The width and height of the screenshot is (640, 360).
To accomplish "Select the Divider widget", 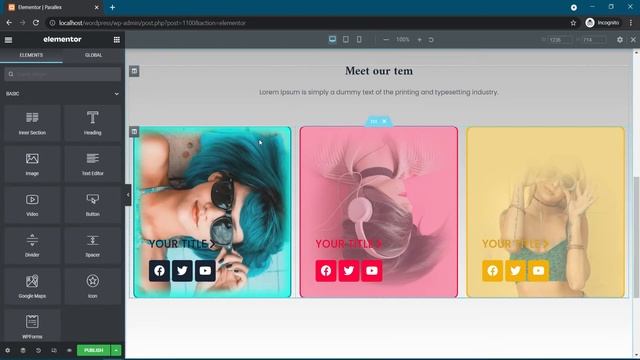I will 32,245.
